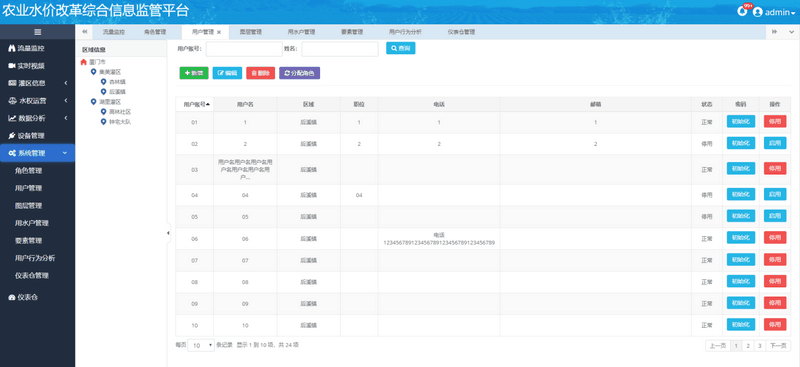Open the admin user dropdown
This screenshot has height=367, width=800.
pos(774,12)
